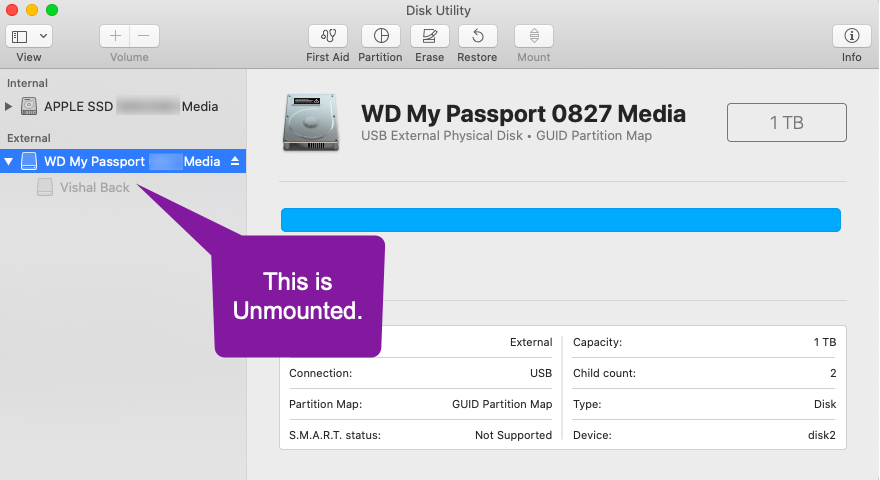880x480 pixels.
Task: Click the Capacity 1 TB value
Action: coord(824,342)
